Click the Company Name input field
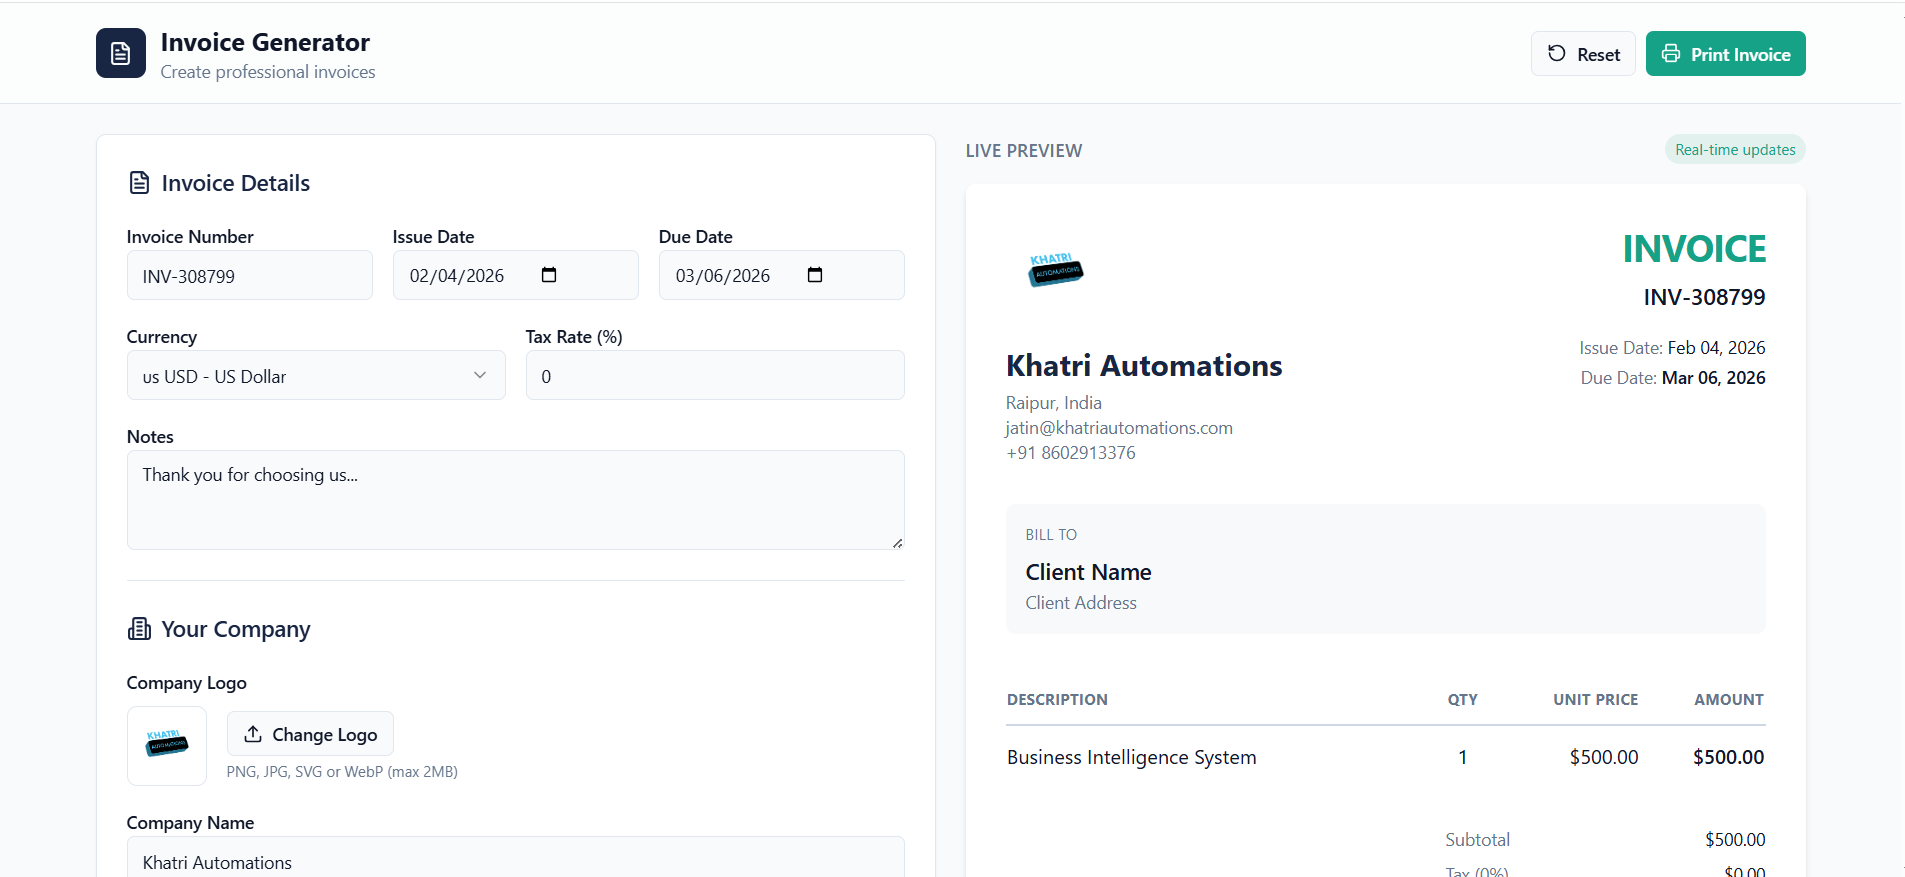Screen dimensions: 1905x877 [516, 858]
